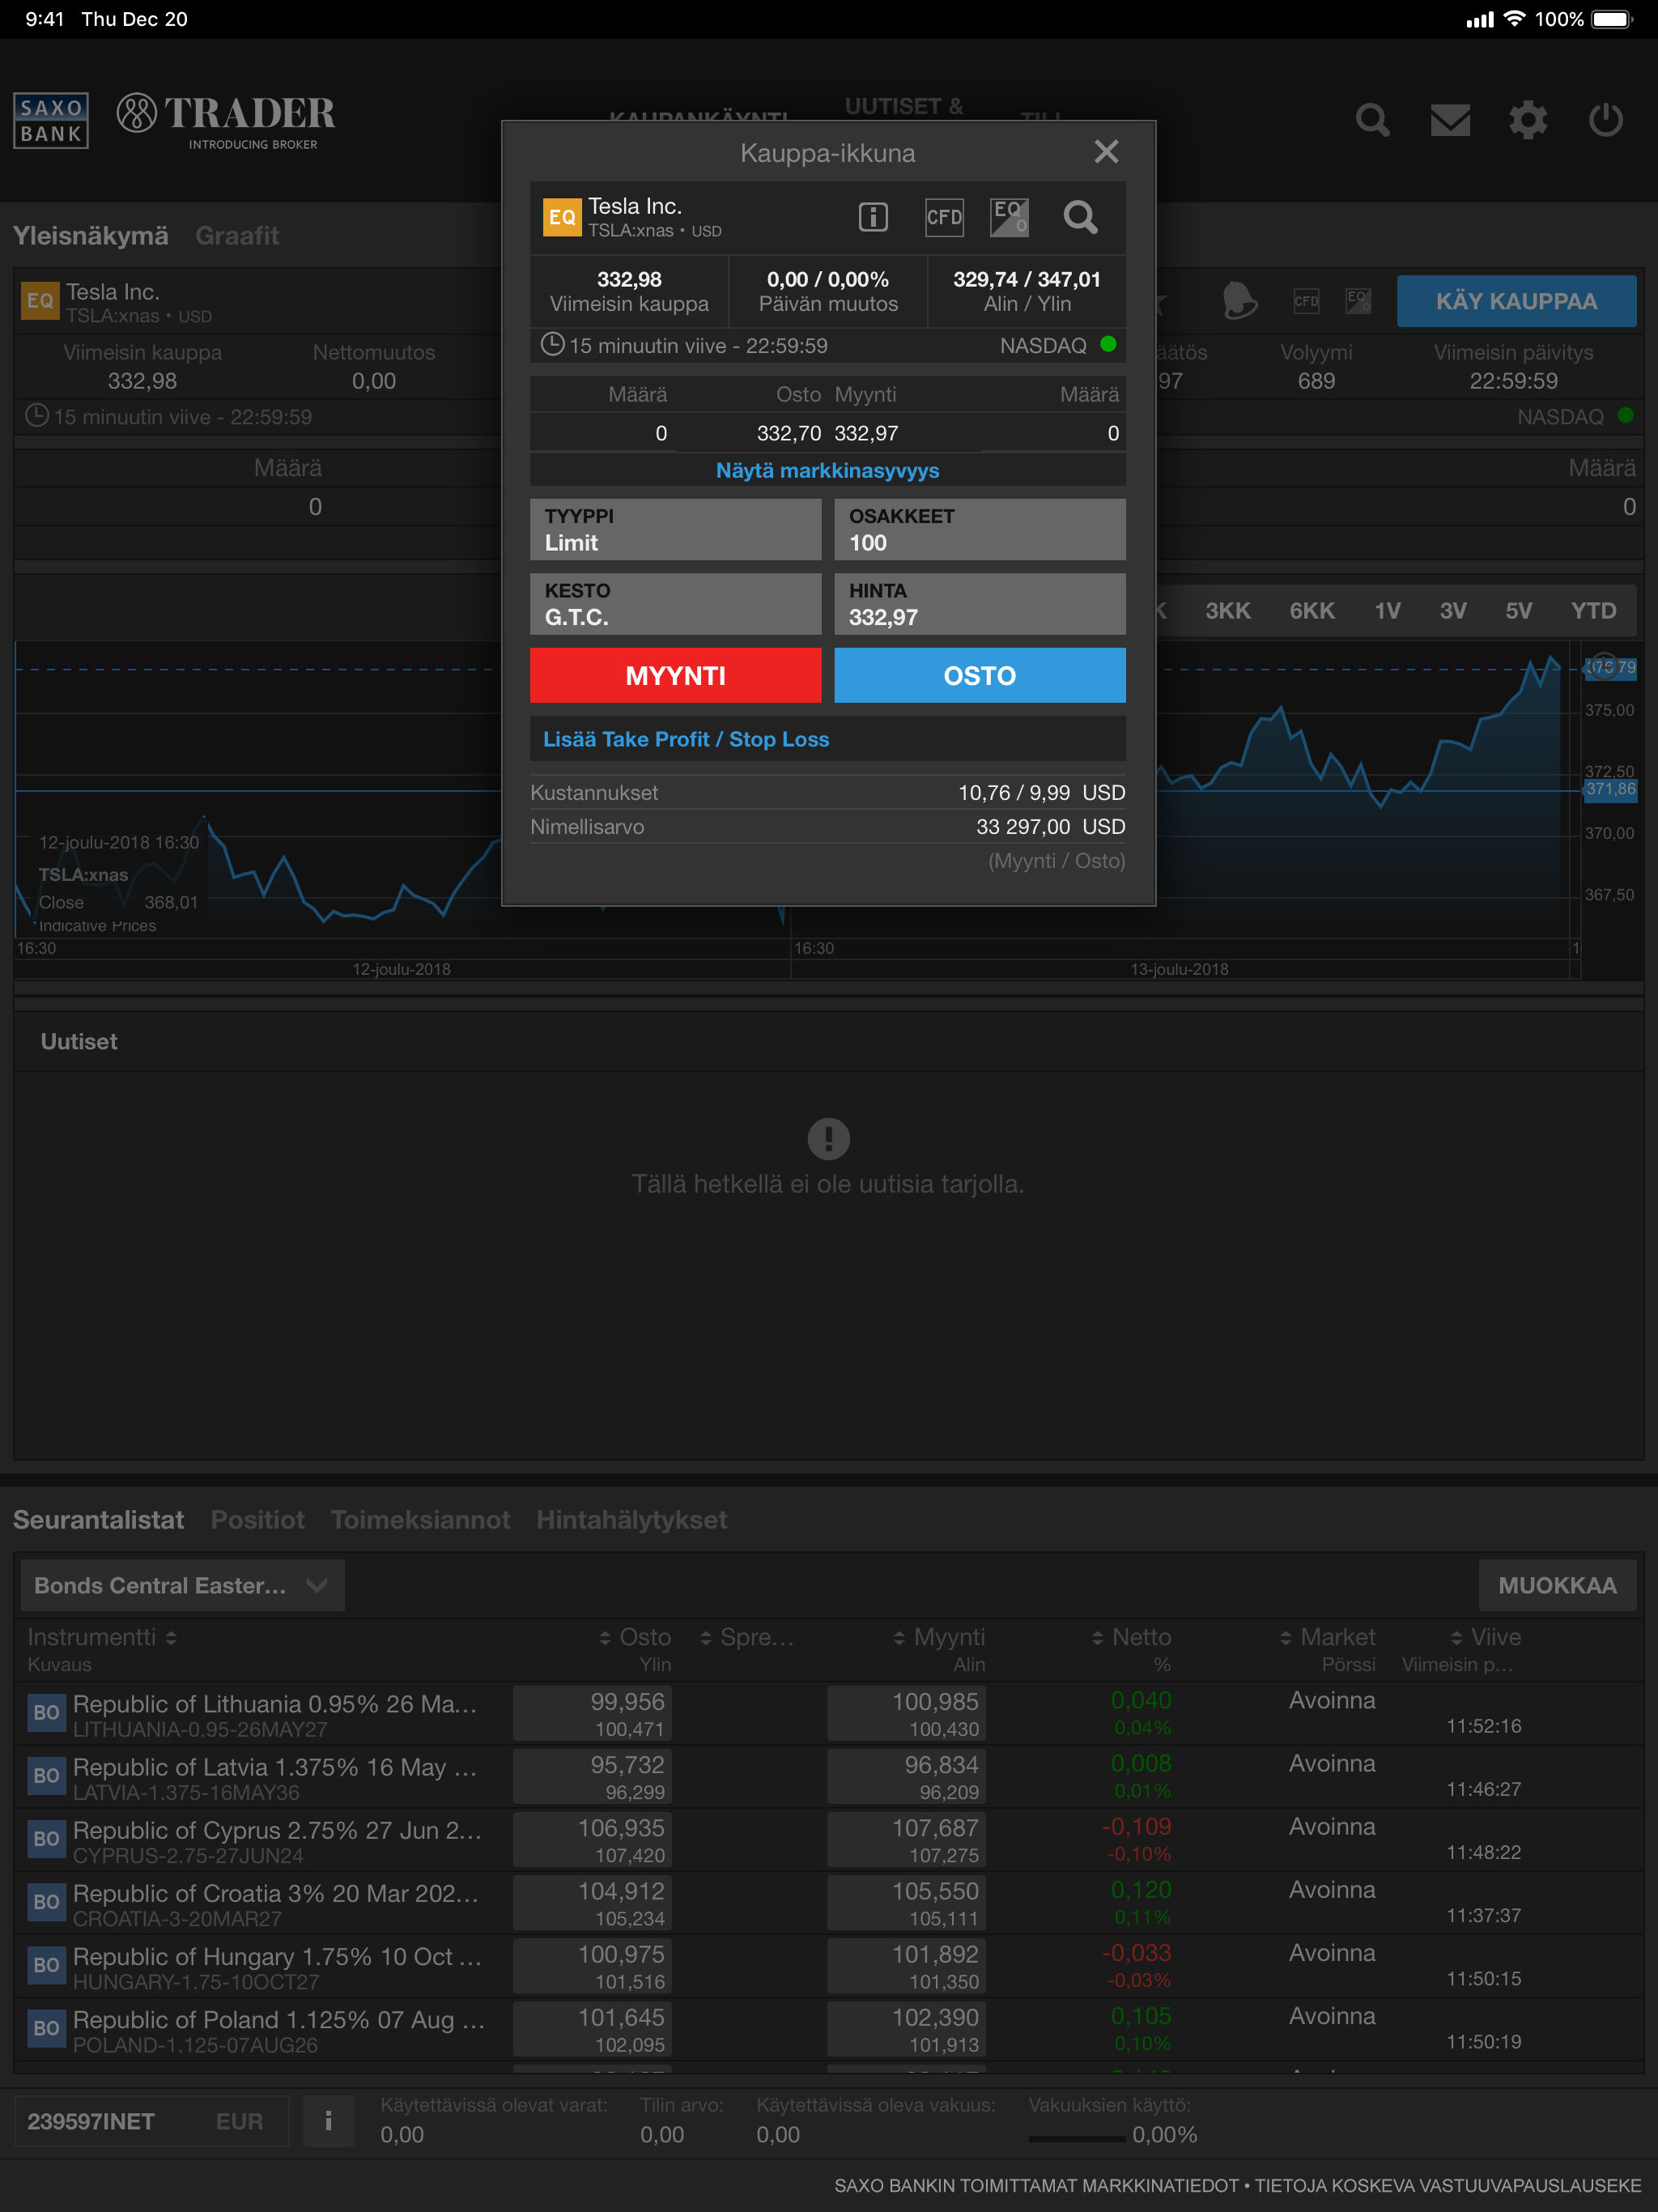Select 3V chart range
This screenshot has width=1658, height=2212.
click(1452, 611)
